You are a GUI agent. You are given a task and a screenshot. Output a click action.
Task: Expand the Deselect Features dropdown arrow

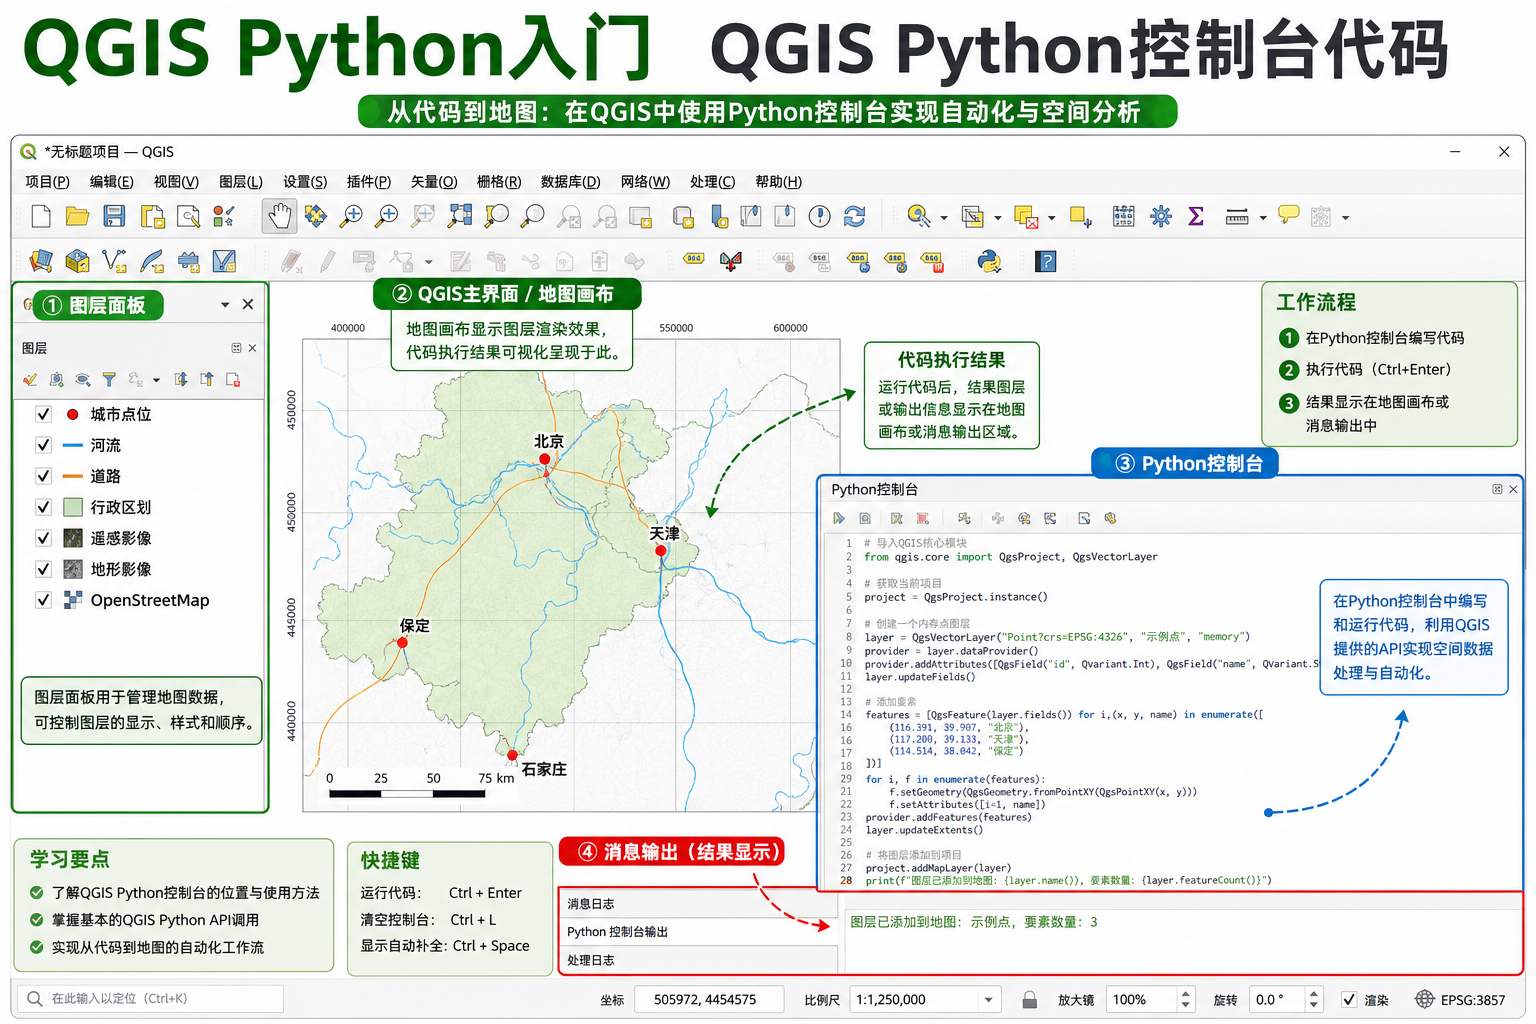click(1051, 217)
